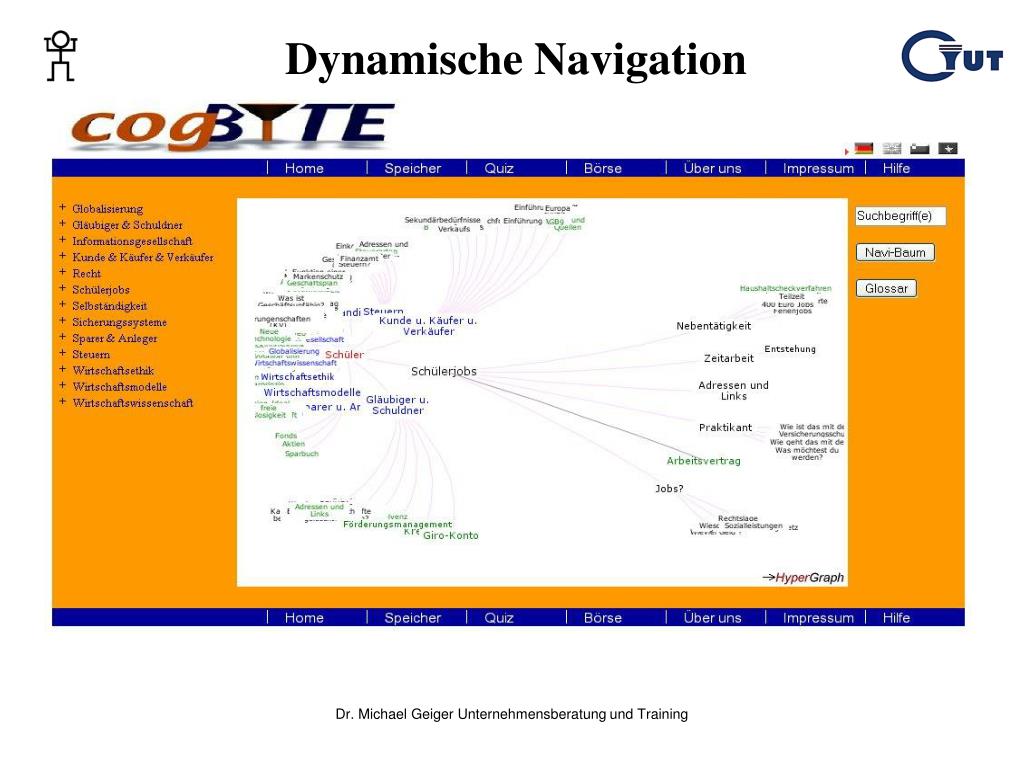Click the Glossar button
Image resolution: width=1024 pixels, height=768 pixels.
point(886,289)
